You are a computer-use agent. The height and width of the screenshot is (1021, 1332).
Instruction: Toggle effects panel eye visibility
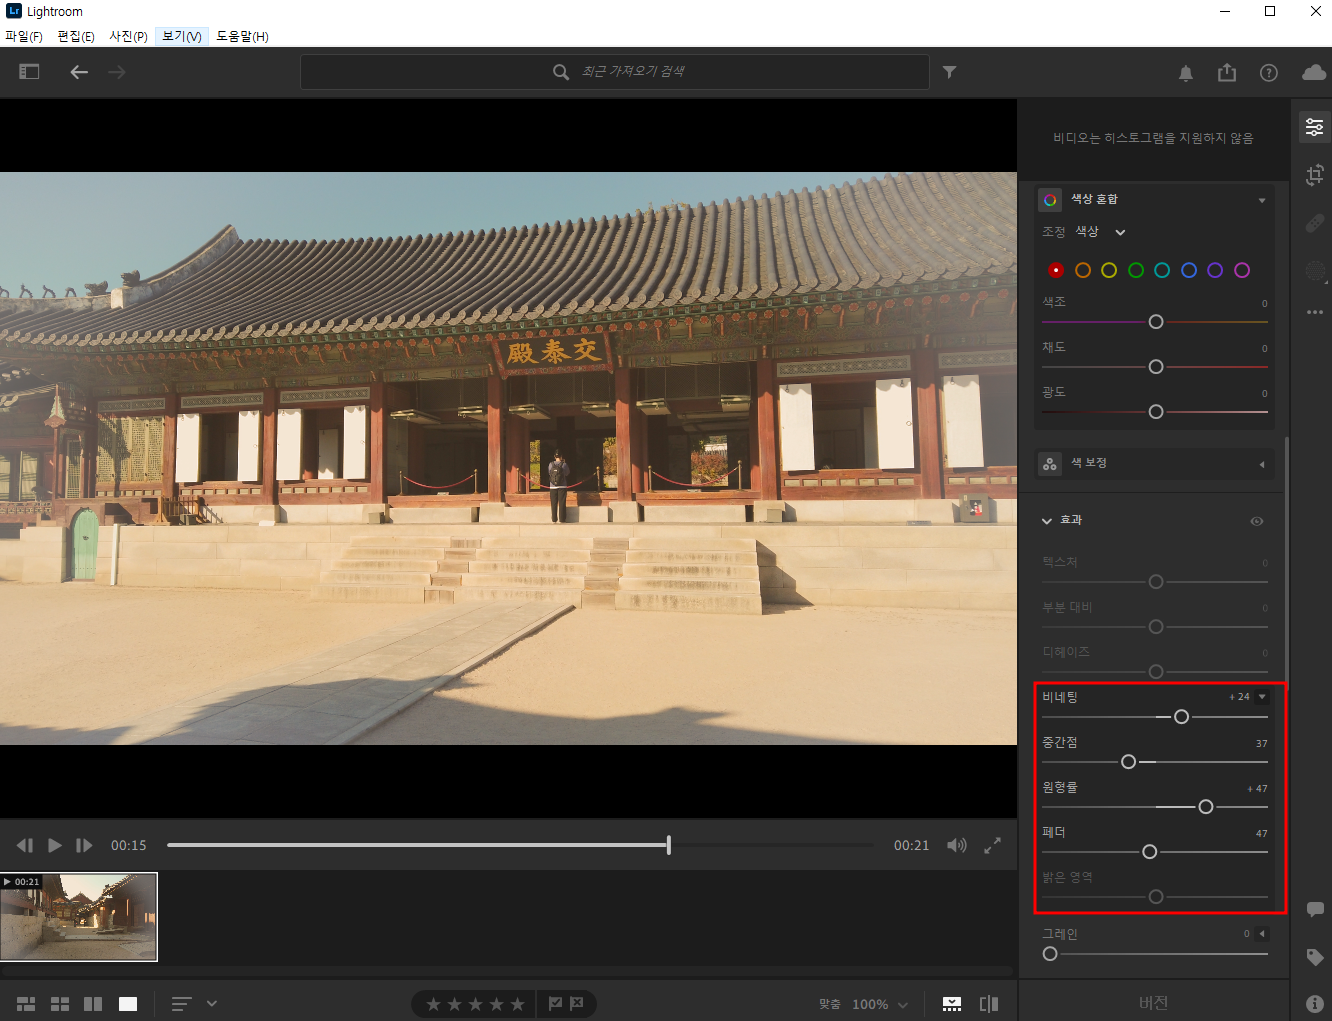coord(1257,521)
